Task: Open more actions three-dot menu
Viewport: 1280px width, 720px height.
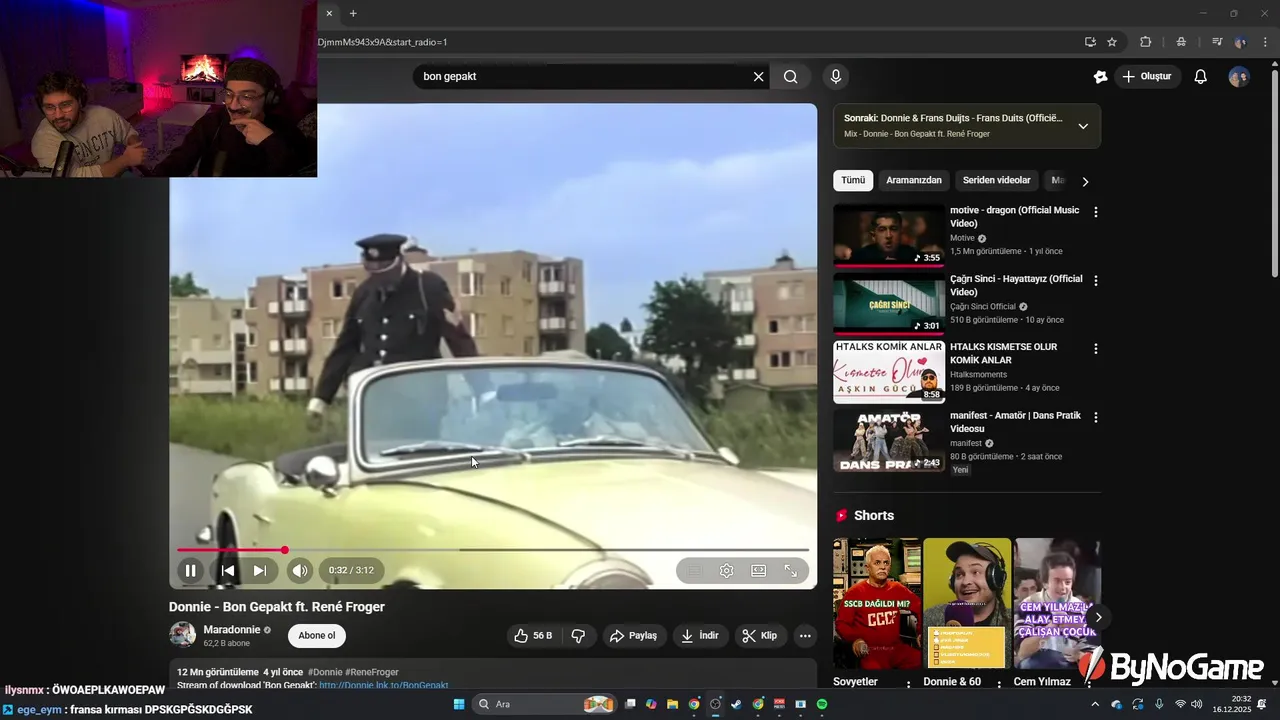Action: pyautogui.click(x=805, y=636)
